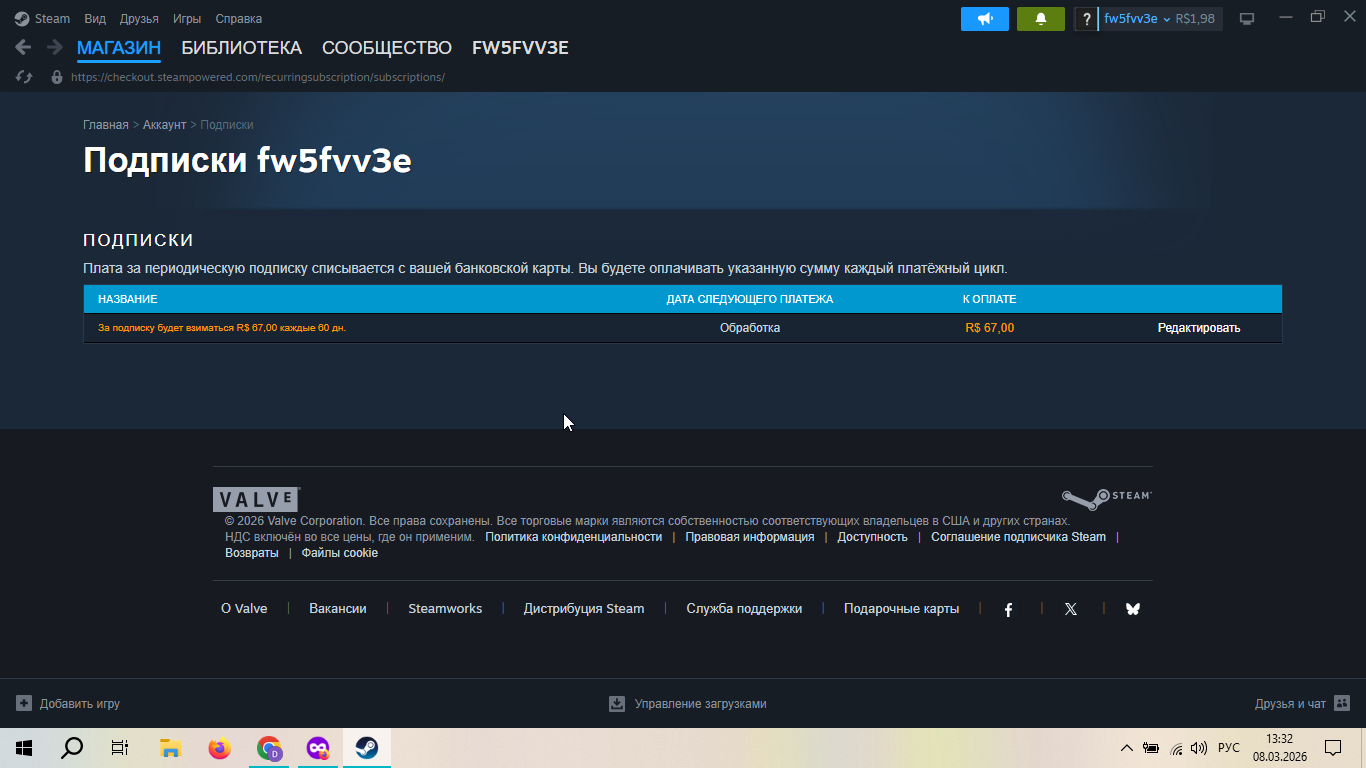This screenshot has height=768, width=1366.
Task: Click the URL address bar
Action: (258, 77)
